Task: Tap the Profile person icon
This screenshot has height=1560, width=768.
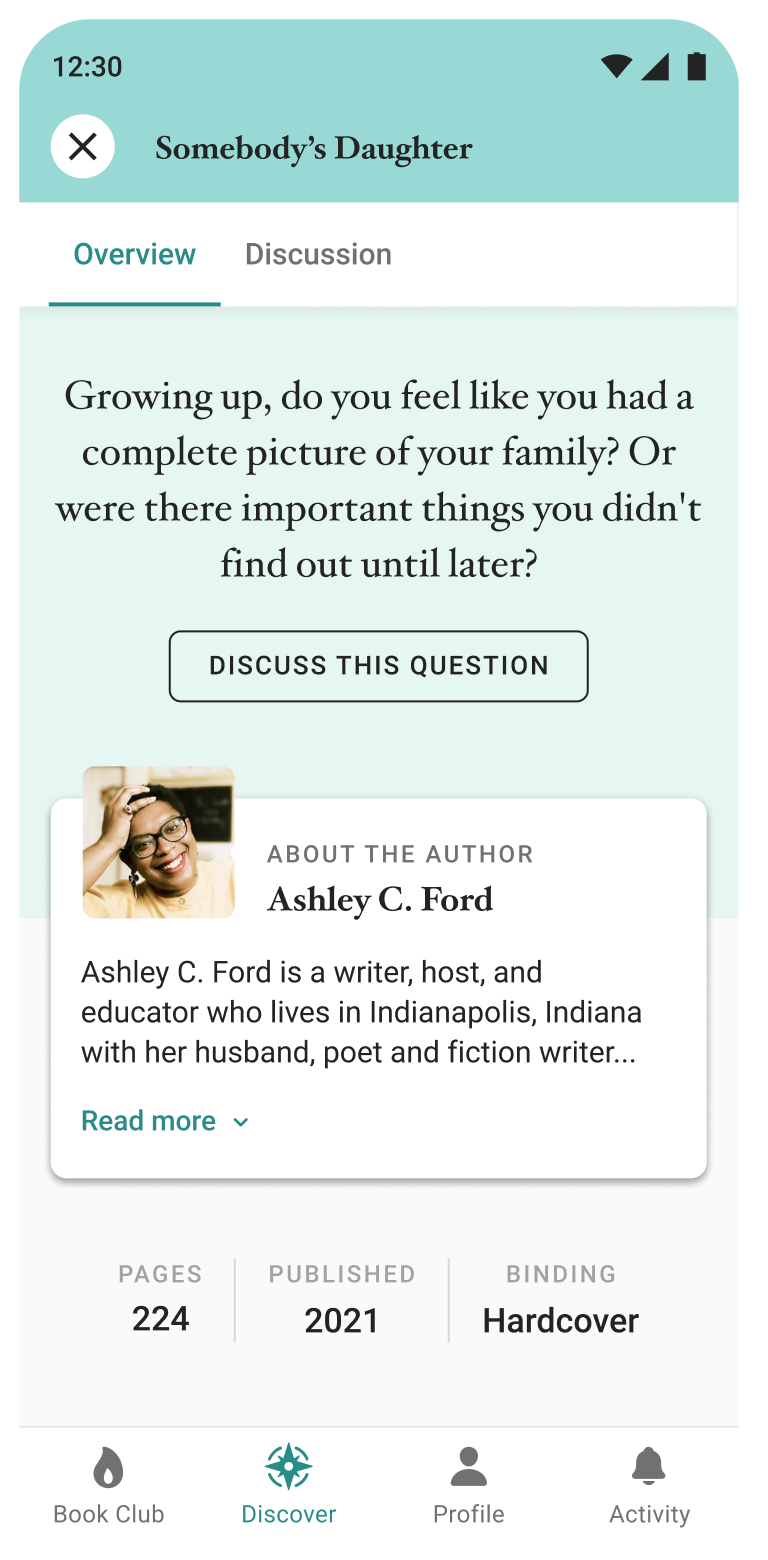Action: click(468, 1467)
